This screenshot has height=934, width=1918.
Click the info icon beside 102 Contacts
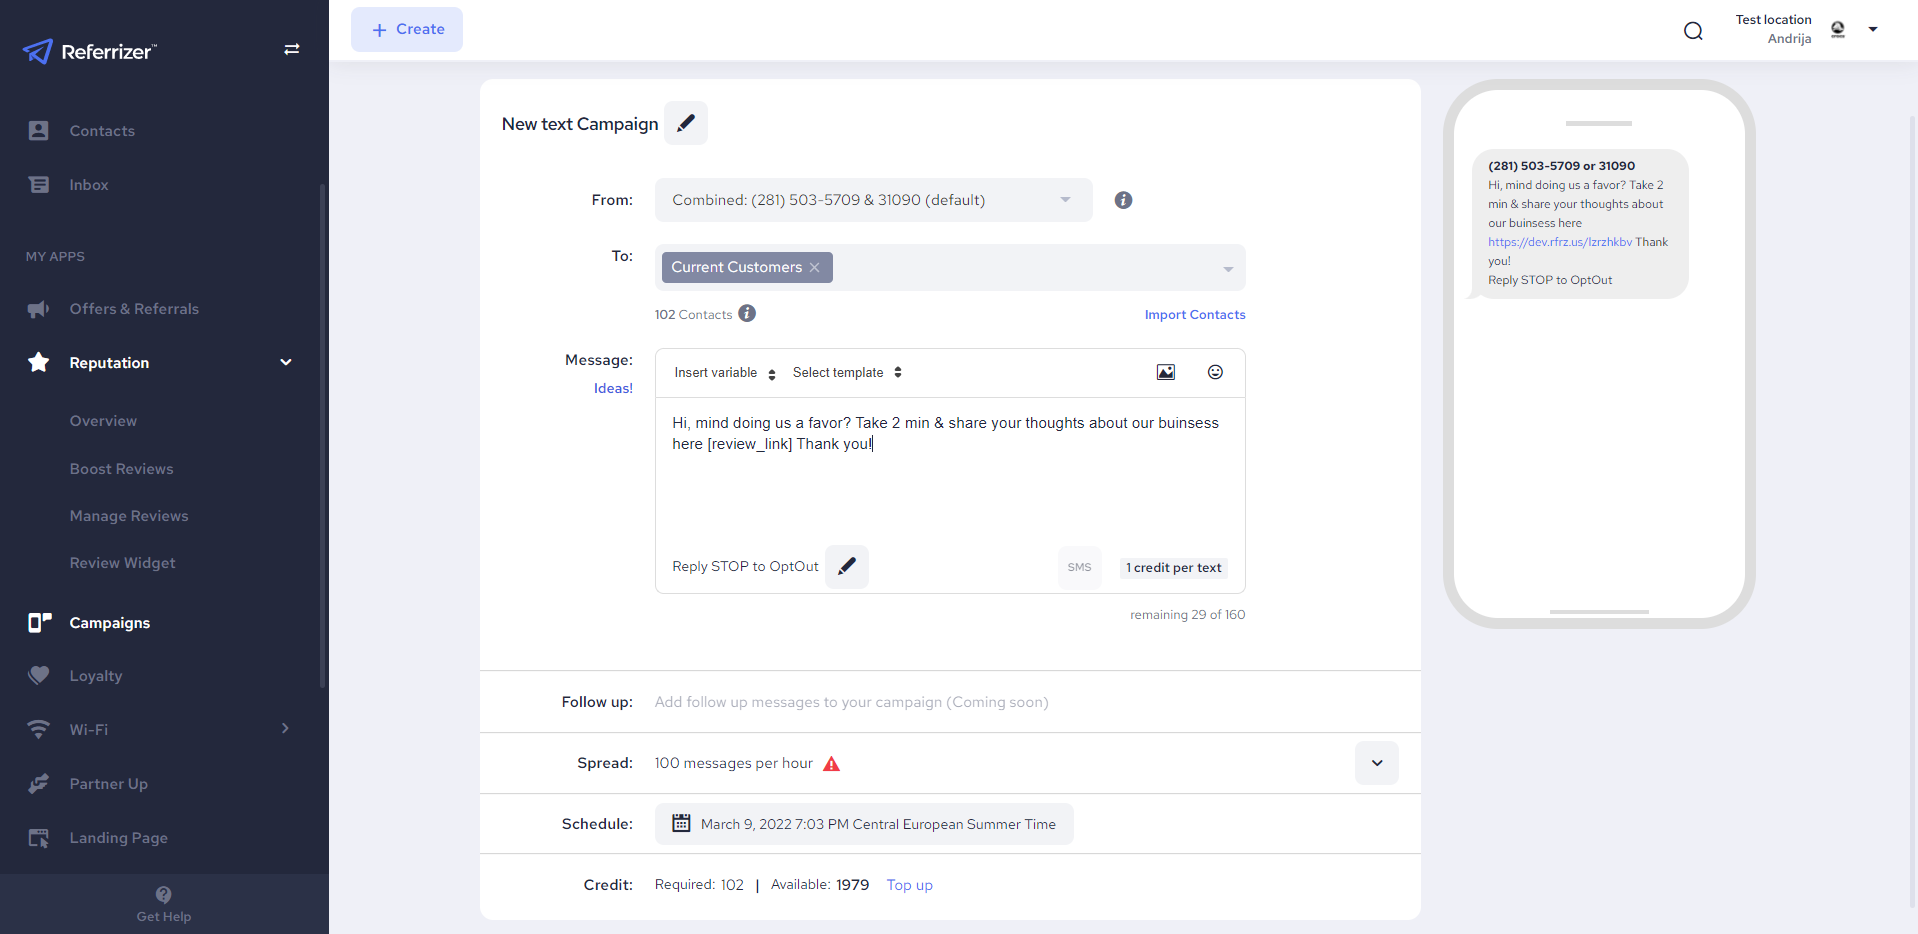(747, 314)
